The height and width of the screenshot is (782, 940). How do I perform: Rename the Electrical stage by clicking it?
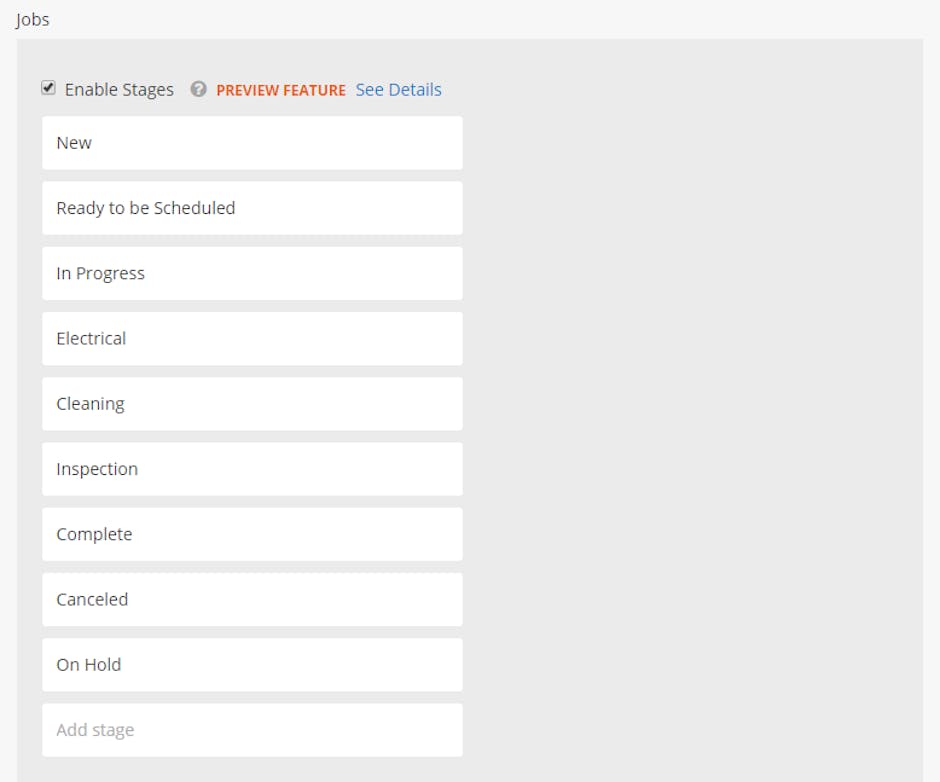click(251, 338)
